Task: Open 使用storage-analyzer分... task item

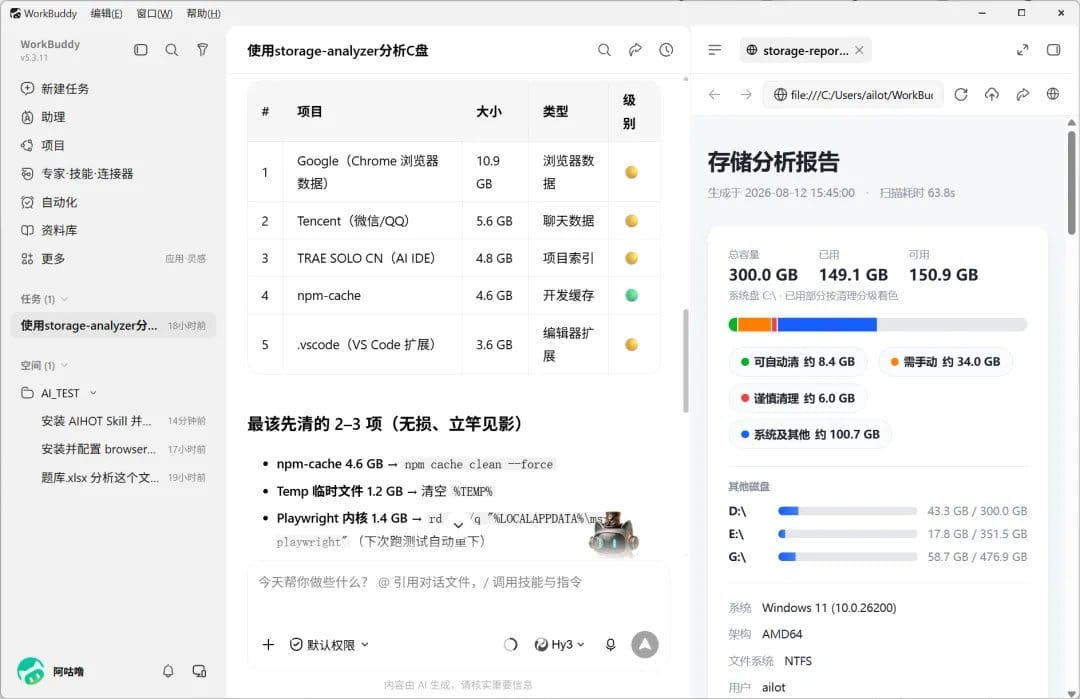Action: [114, 326]
